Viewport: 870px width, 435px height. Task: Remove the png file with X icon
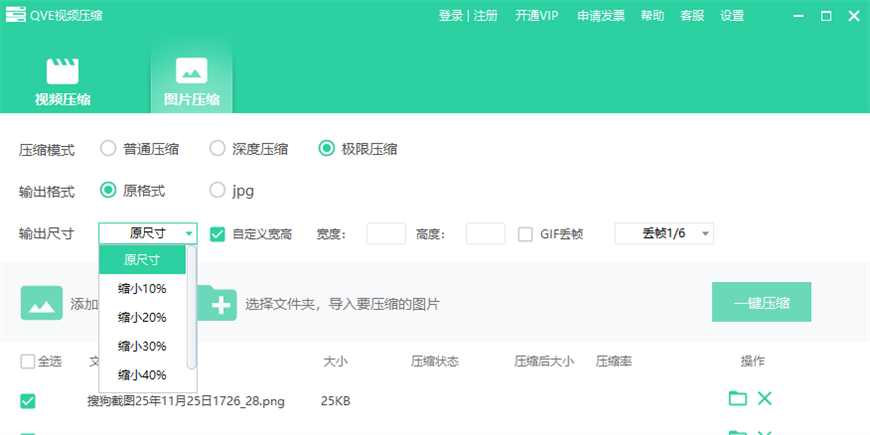click(x=765, y=399)
